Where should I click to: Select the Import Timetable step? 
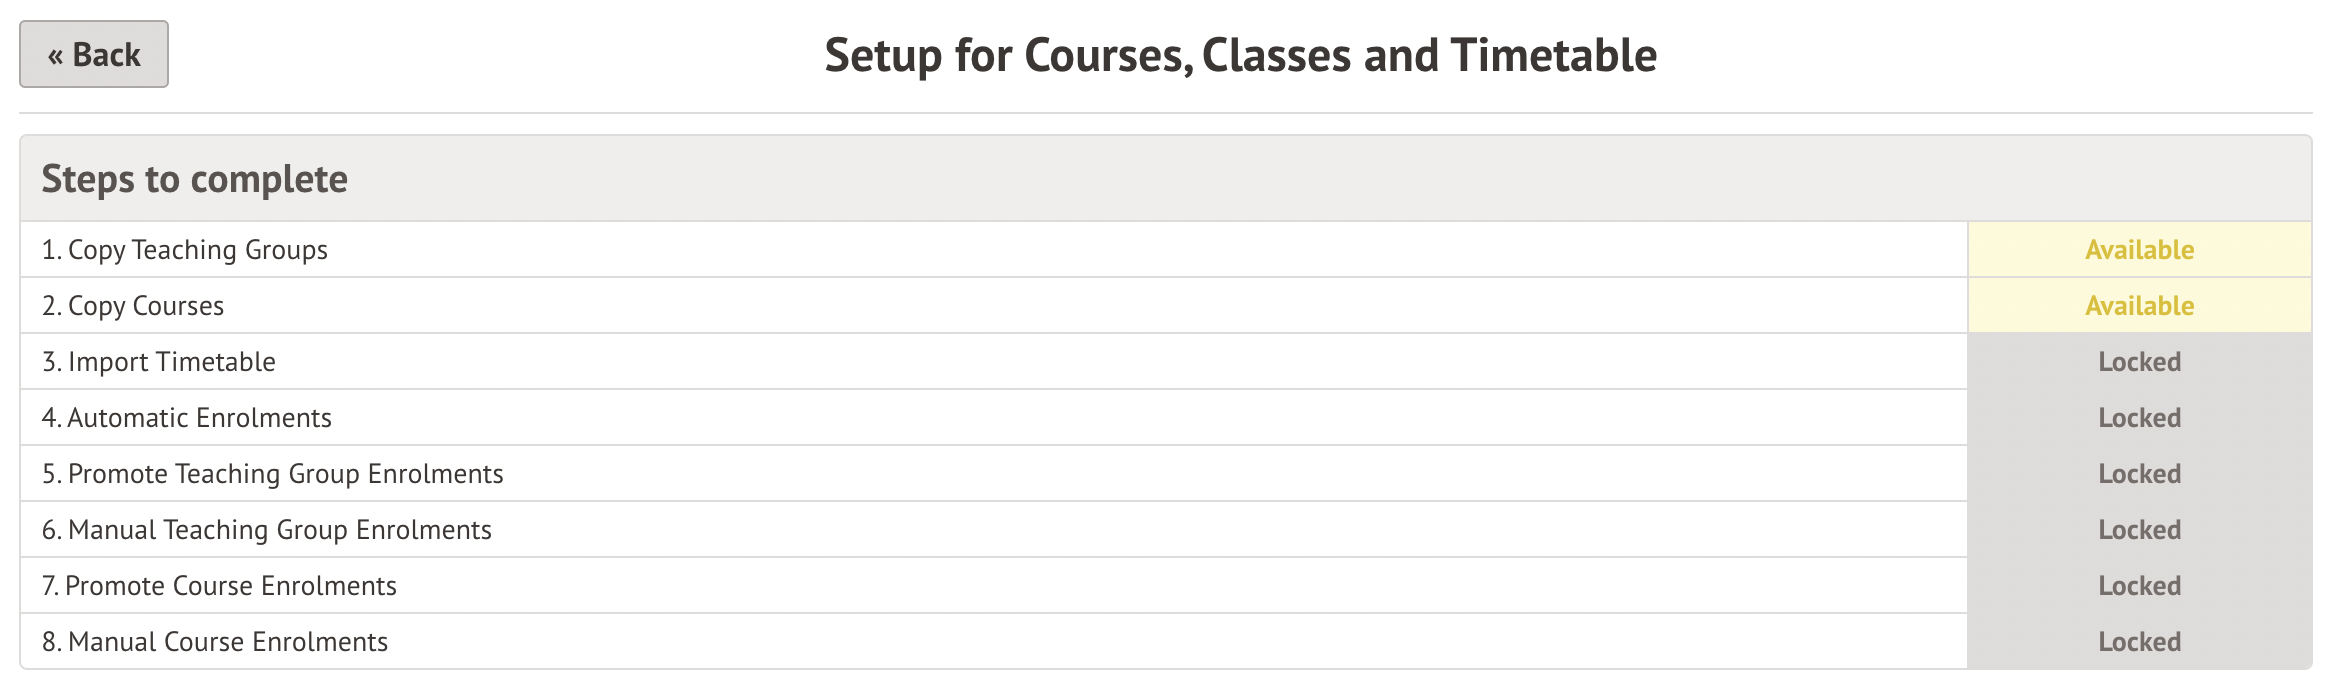159,362
